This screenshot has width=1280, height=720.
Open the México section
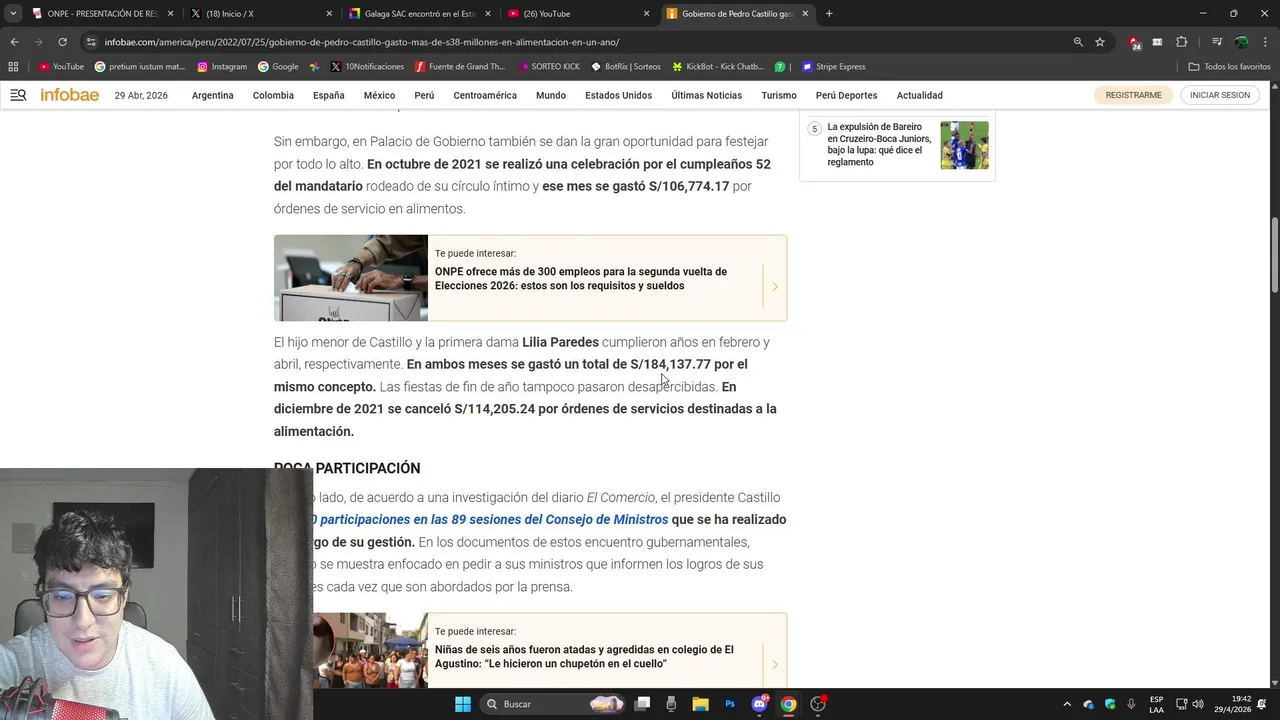379,95
